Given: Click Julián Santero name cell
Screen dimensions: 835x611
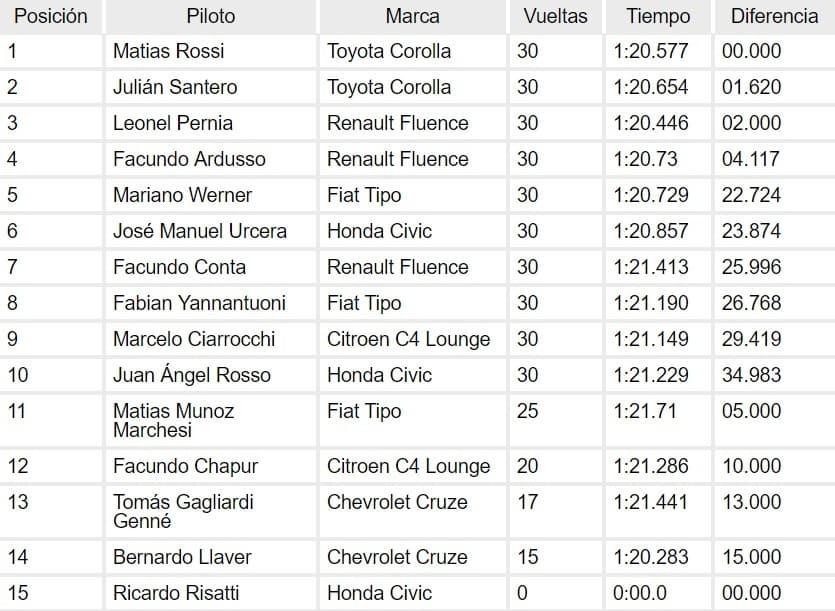Looking at the screenshot, I should click(211, 87).
